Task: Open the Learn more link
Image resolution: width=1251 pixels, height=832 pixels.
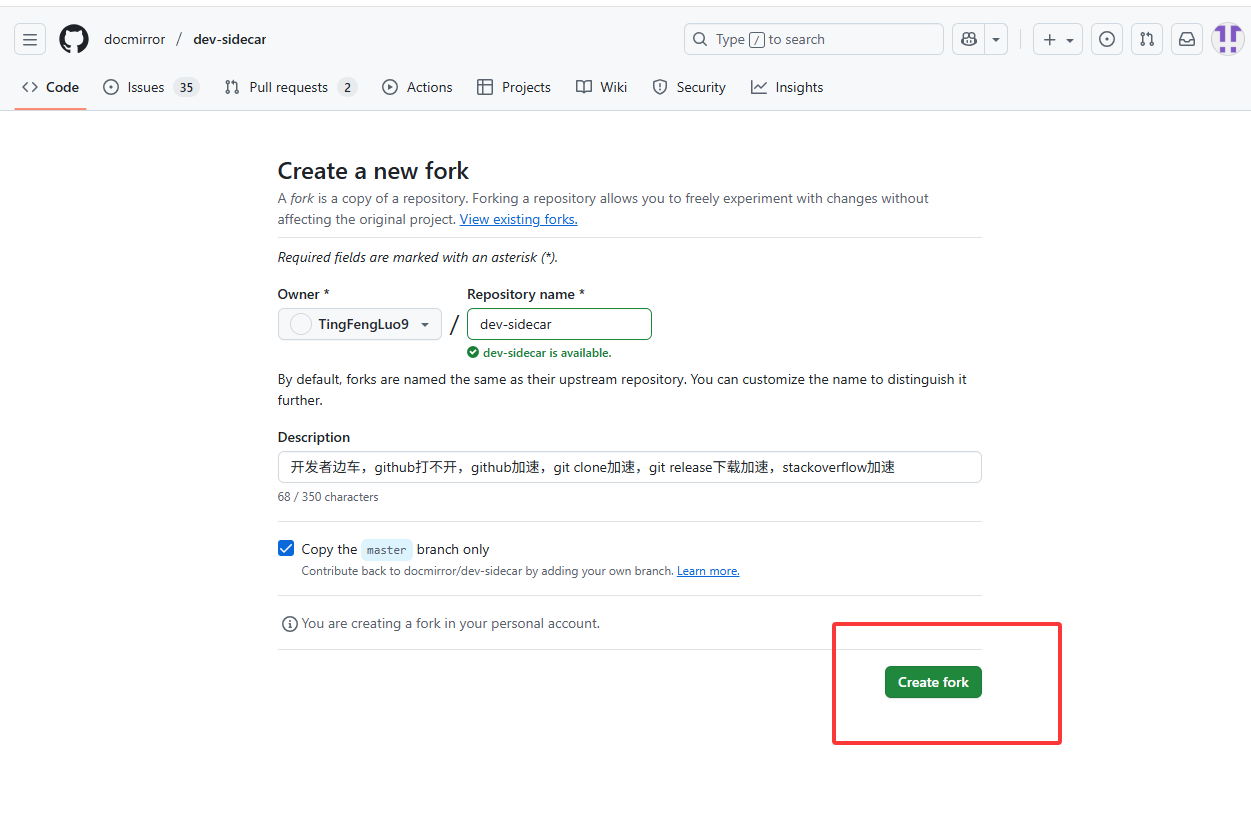Action: 708,571
